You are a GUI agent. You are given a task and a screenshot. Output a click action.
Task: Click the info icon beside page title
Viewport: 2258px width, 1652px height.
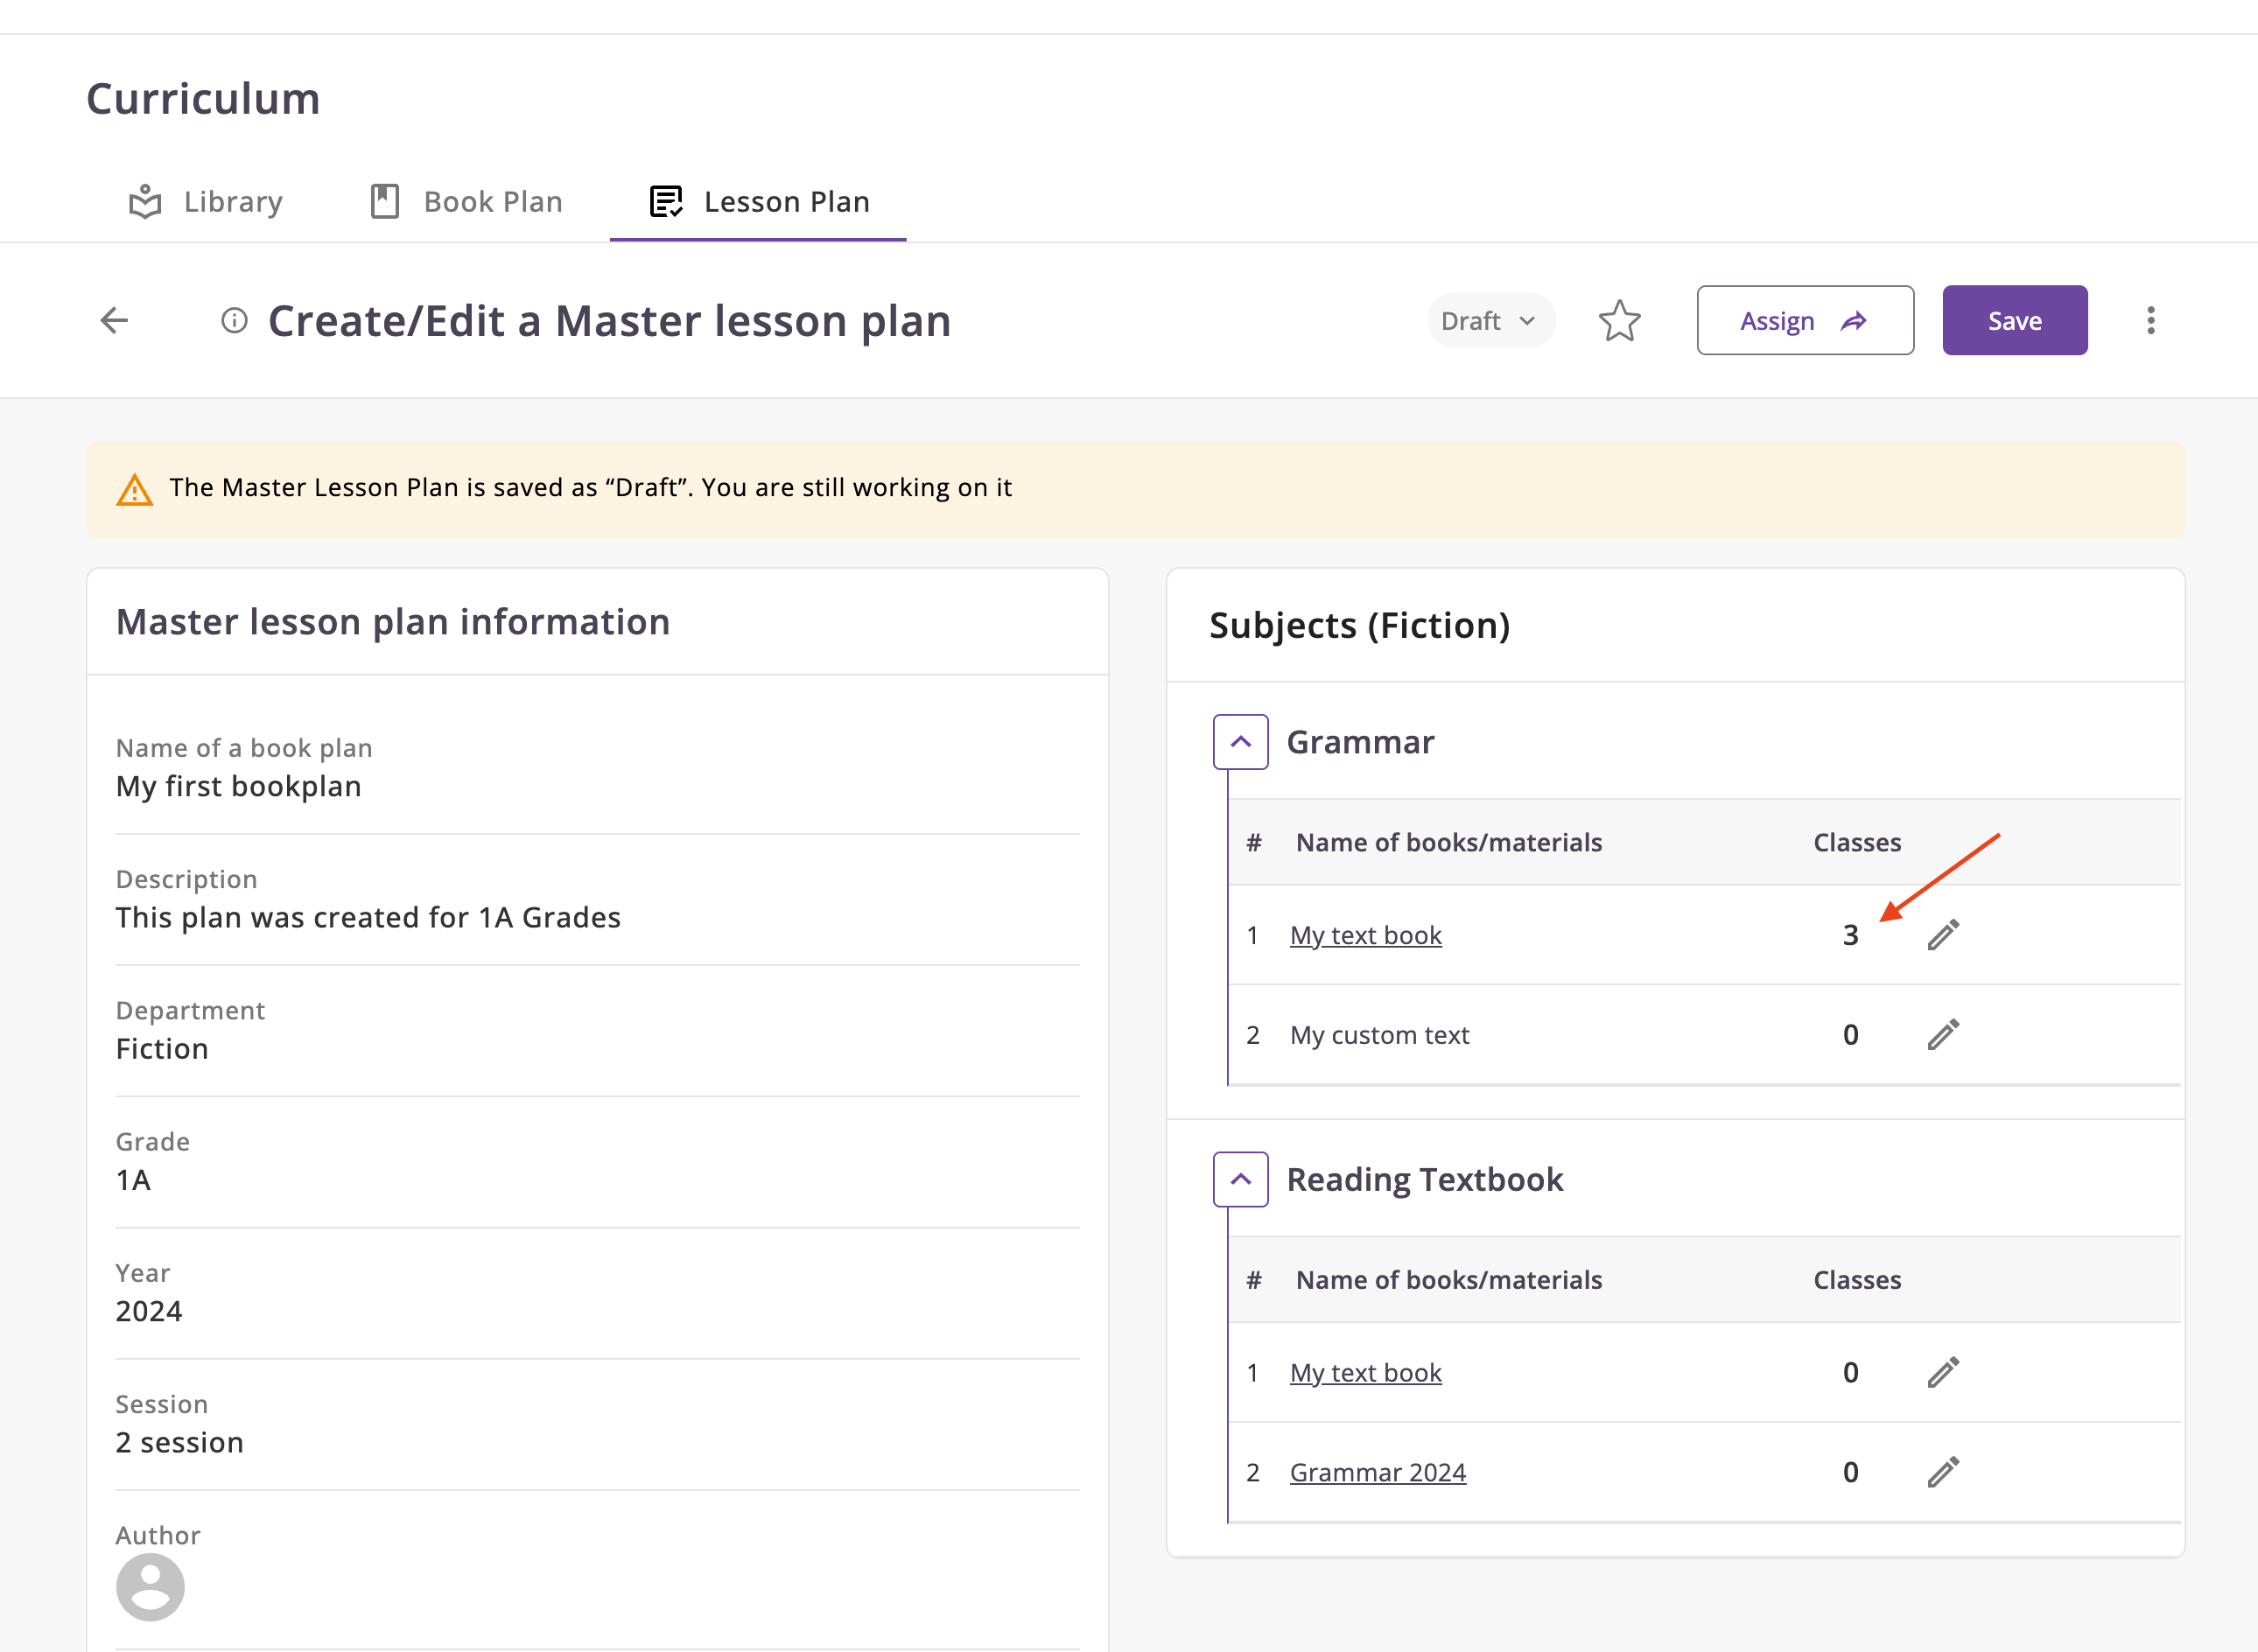coord(234,320)
